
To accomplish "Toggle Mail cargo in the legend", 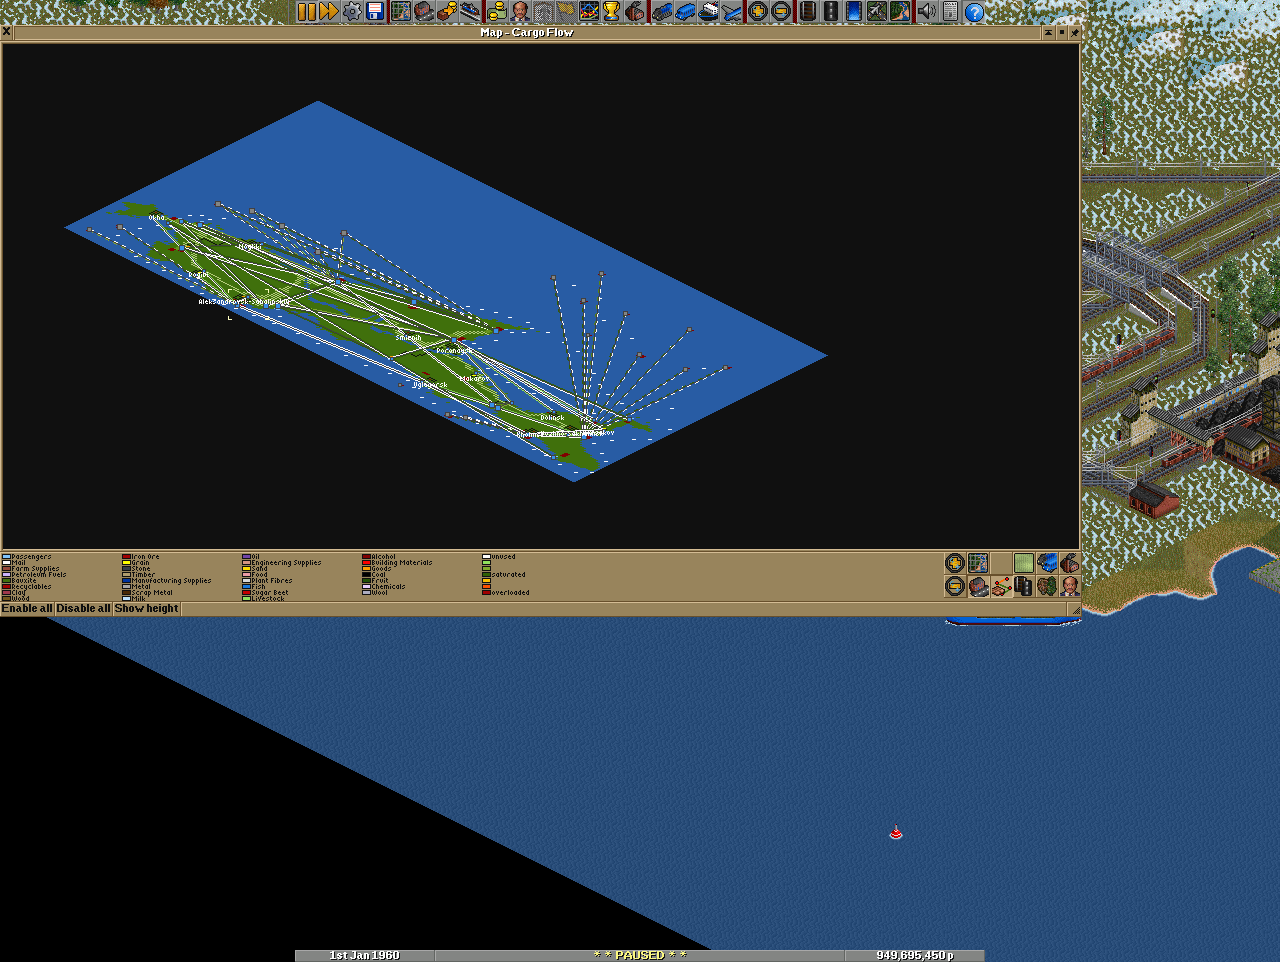I will point(15,563).
